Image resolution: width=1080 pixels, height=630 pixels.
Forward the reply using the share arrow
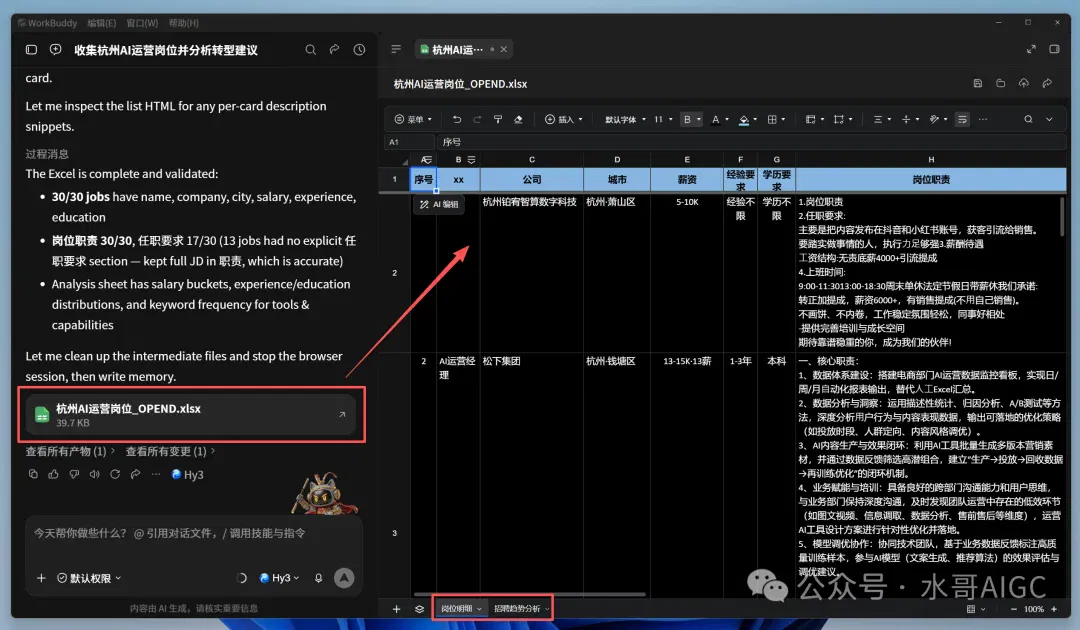click(136, 474)
